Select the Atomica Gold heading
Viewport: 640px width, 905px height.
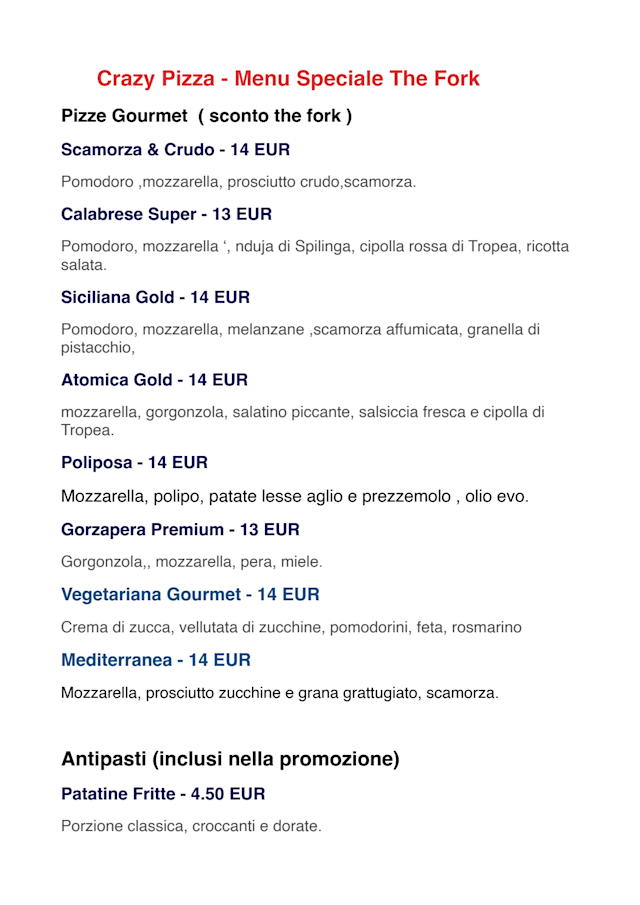(154, 380)
